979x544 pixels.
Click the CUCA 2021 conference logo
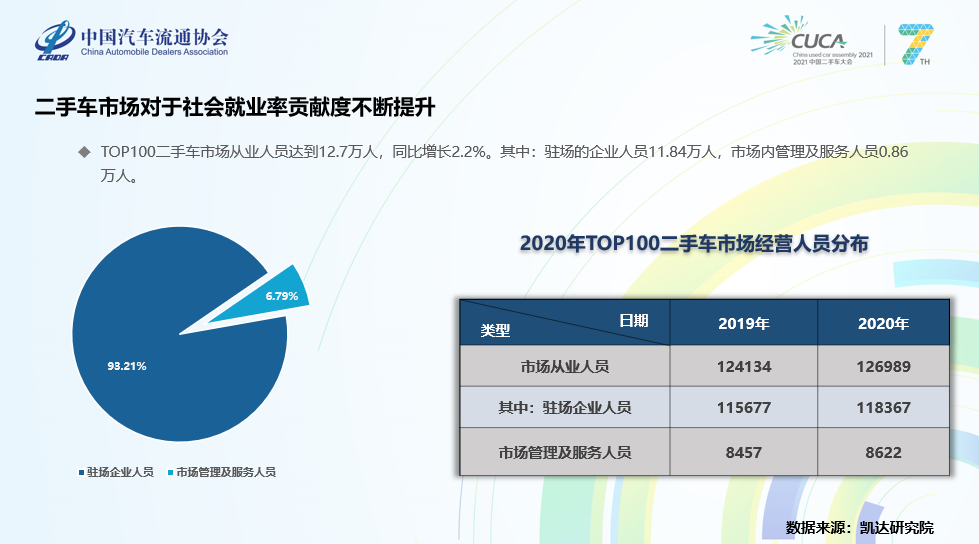click(x=812, y=41)
